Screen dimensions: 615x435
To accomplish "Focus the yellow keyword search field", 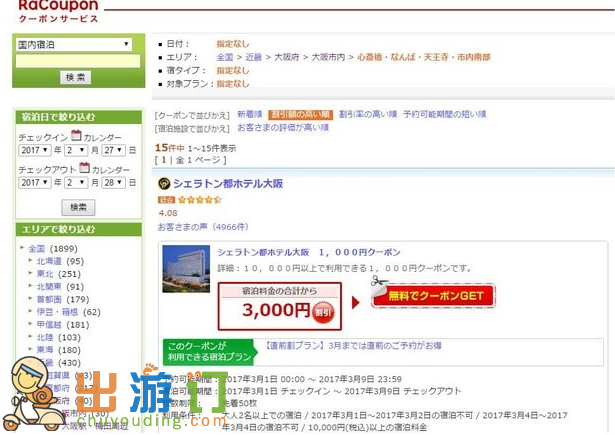I will (78, 61).
